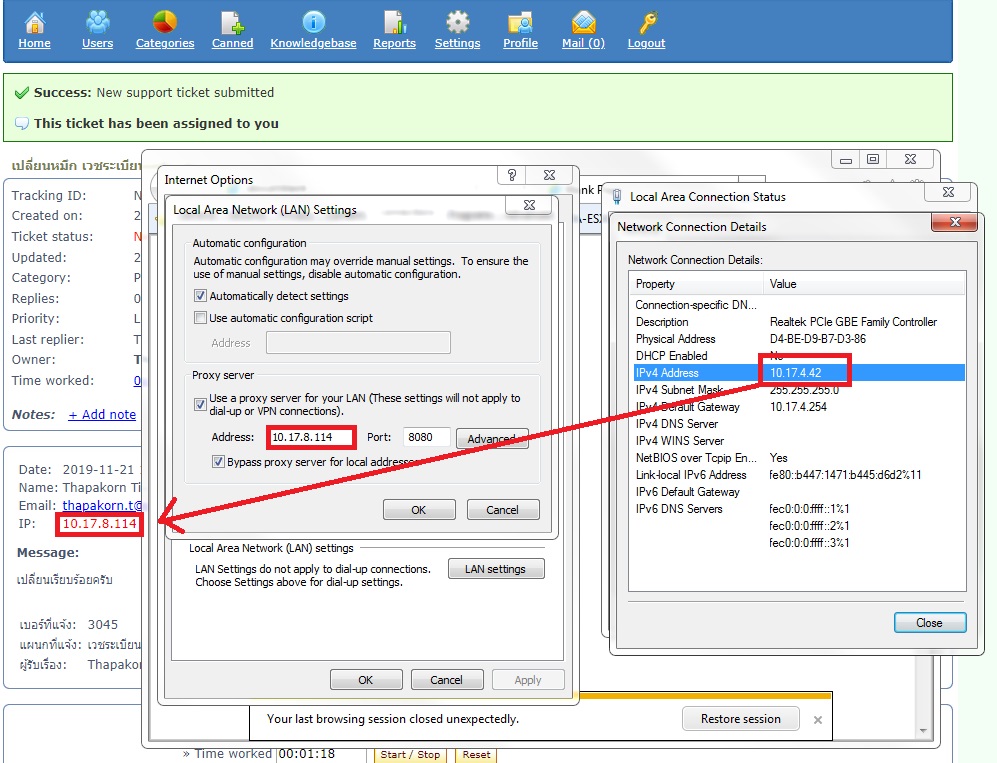Image resolution: width=997 pixels, height=763 pixels.
Task: Select the IPv4 DNS Server row
Action: (x=798, y=423)
